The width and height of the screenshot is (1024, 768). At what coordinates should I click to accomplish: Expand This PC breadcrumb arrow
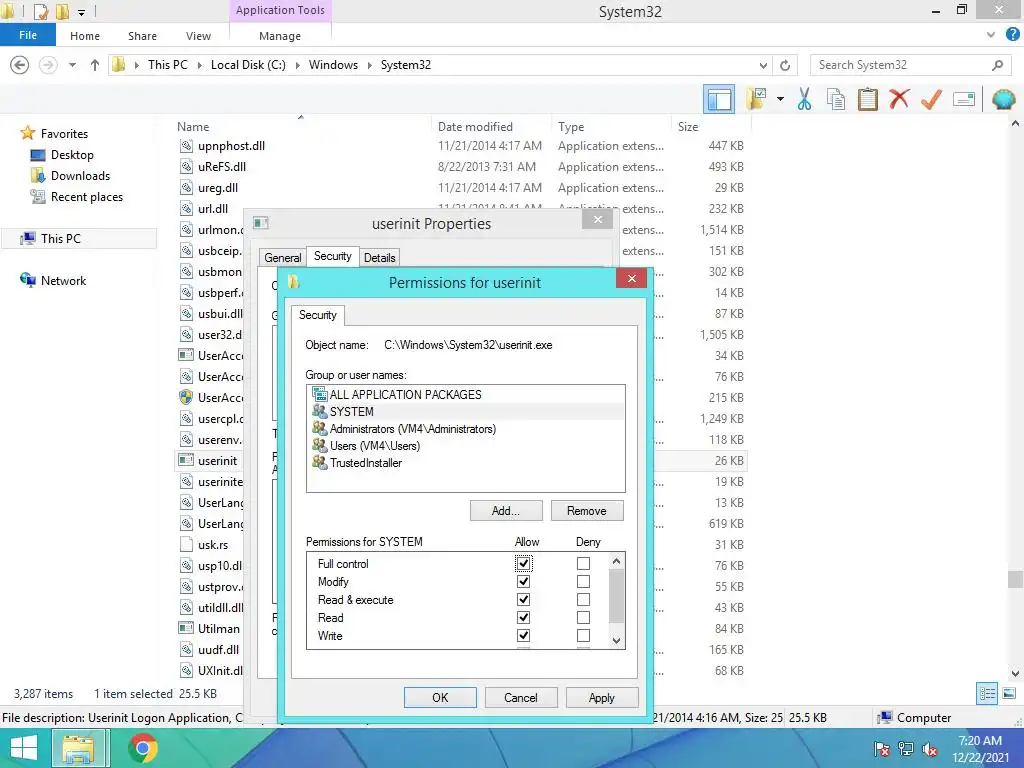pos(199,65)
